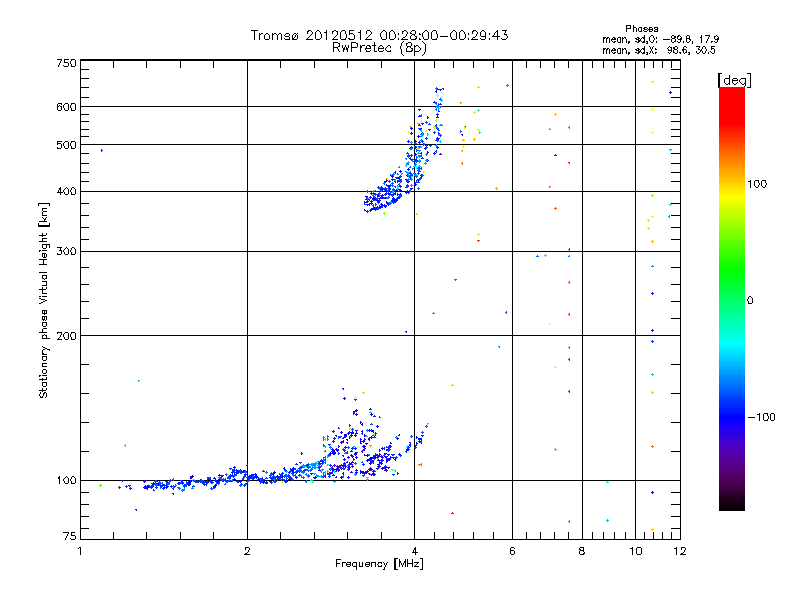
Task: Click the colorbar "100" tick label
Action: (x=757, y=184)
